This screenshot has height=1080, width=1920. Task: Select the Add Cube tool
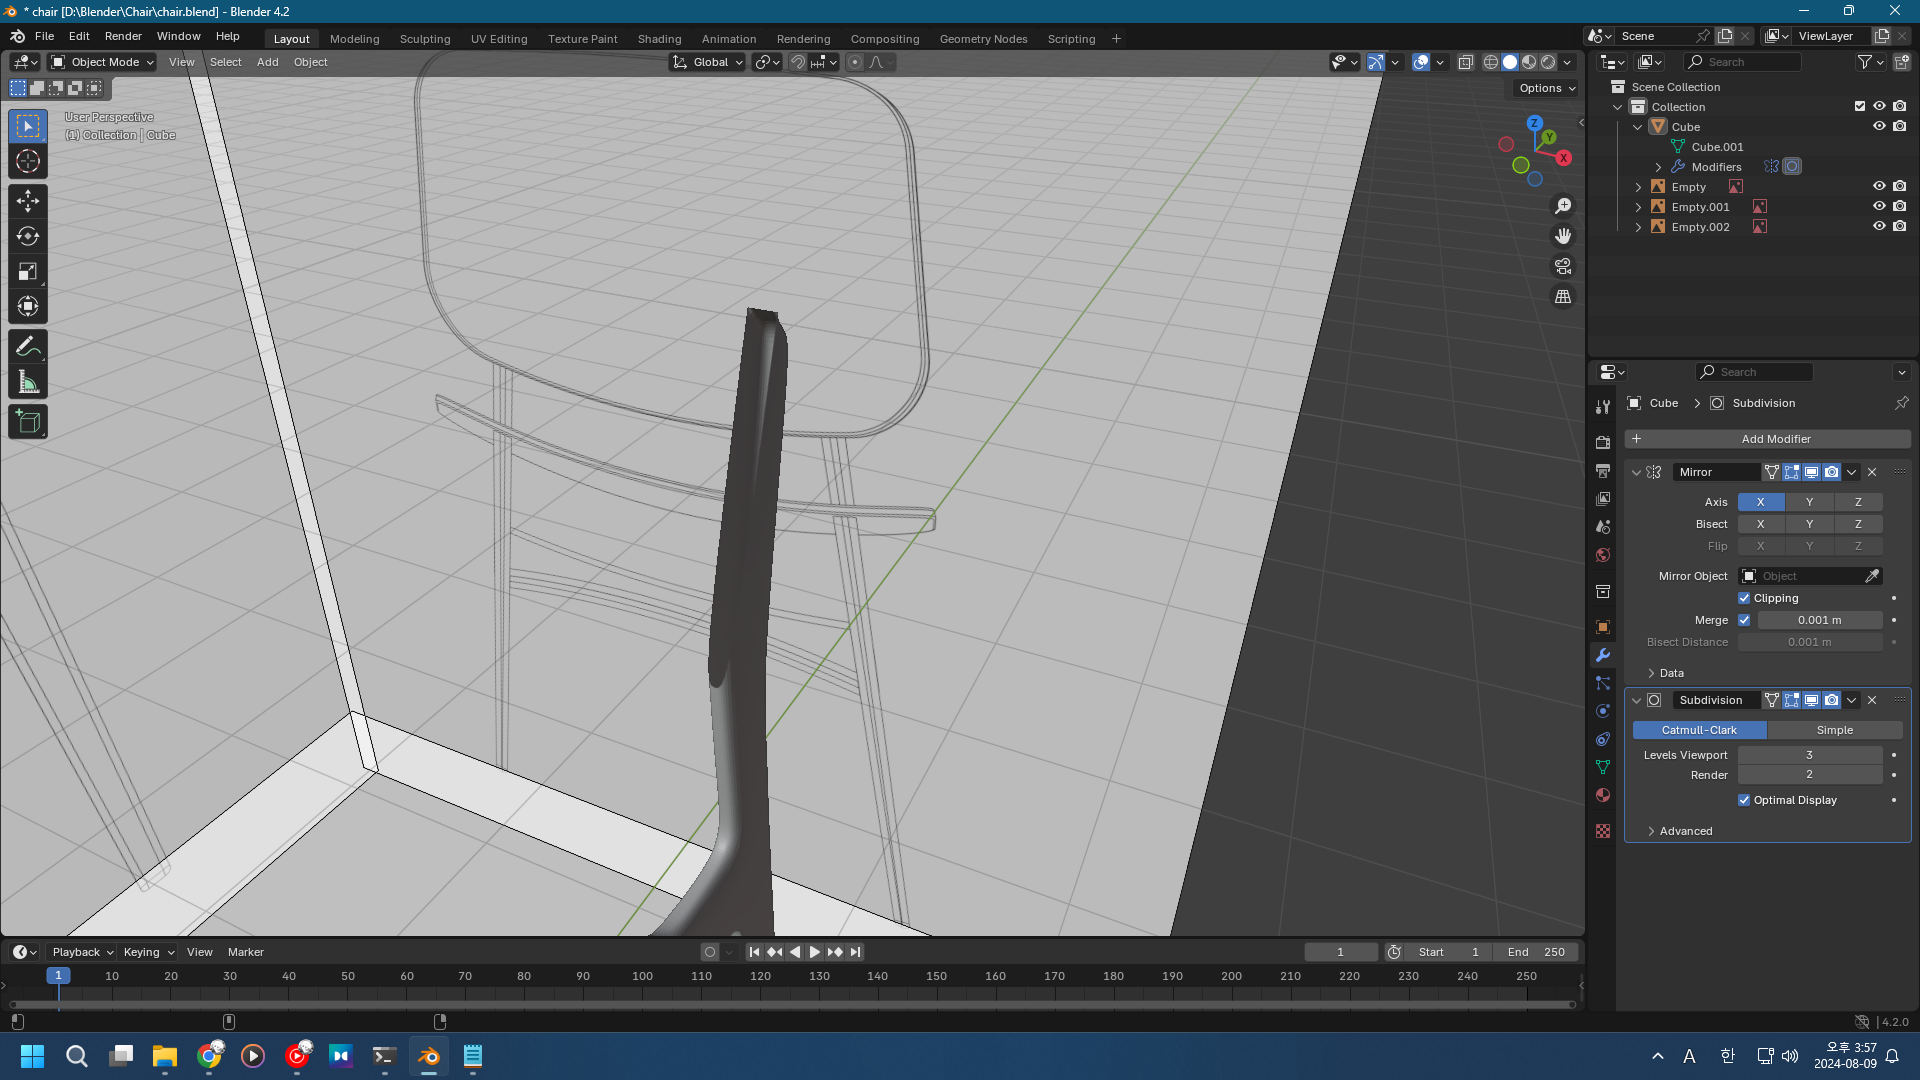(x=28, y=422)
